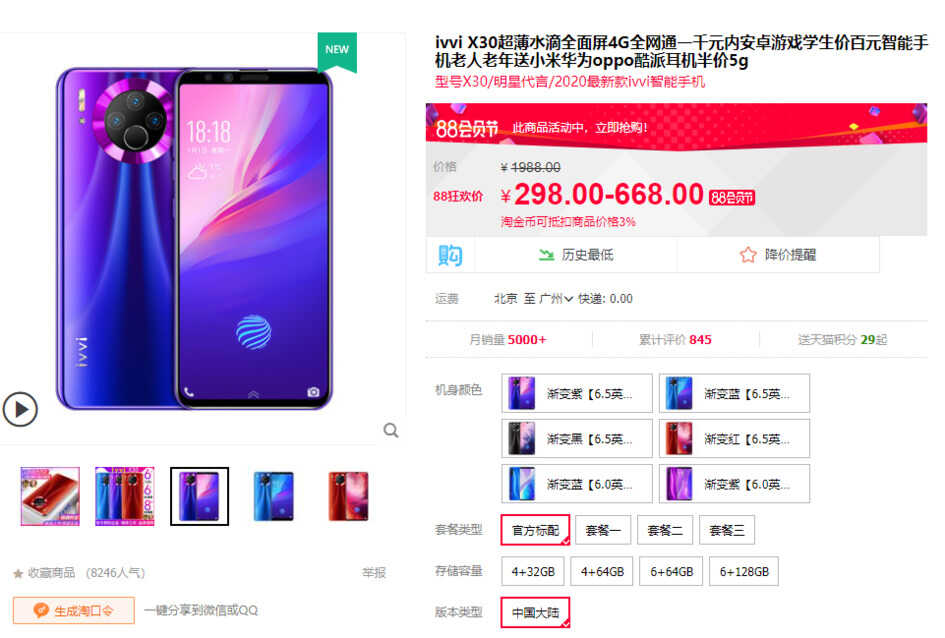The image size is (945, 638).
Task: Select the 渐变黑 6.5英寸 color option
Action: pos(577,439)
